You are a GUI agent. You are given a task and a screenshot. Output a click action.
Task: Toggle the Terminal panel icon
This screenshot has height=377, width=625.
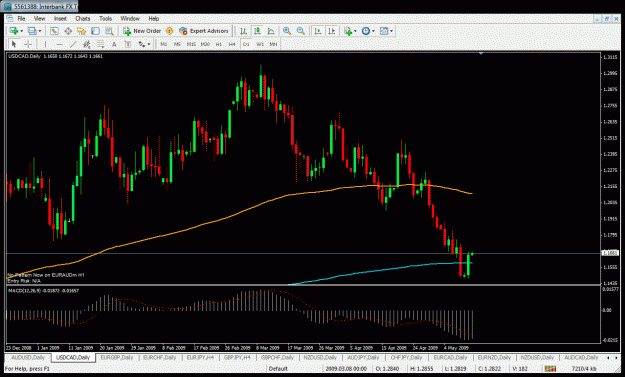click(x=95, y=31)
